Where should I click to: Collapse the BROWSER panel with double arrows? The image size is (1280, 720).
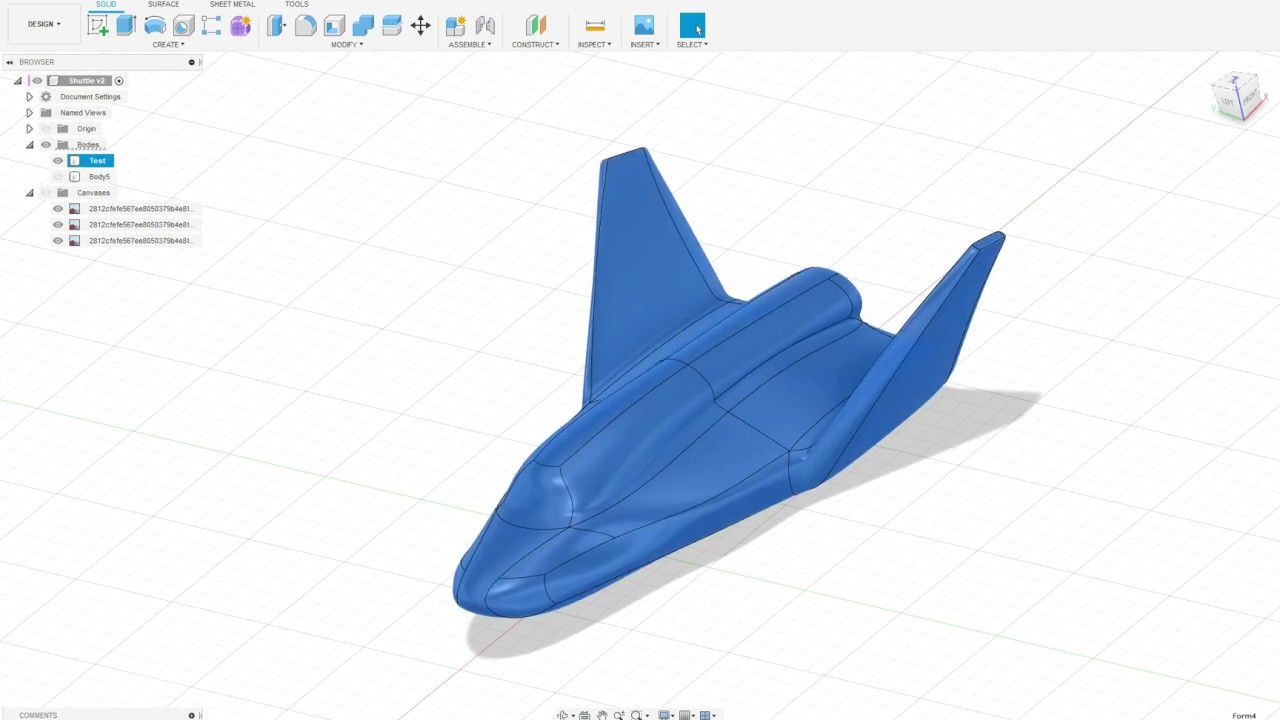[10, 62]
